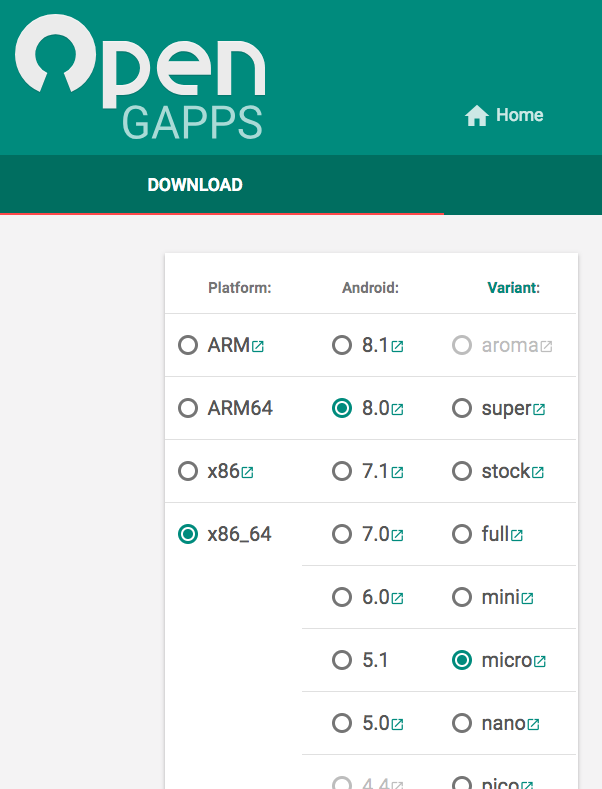Pick the micro variant radio button
Image resolution: width=602 pixels, height=789 pixels.
[462, 660]
